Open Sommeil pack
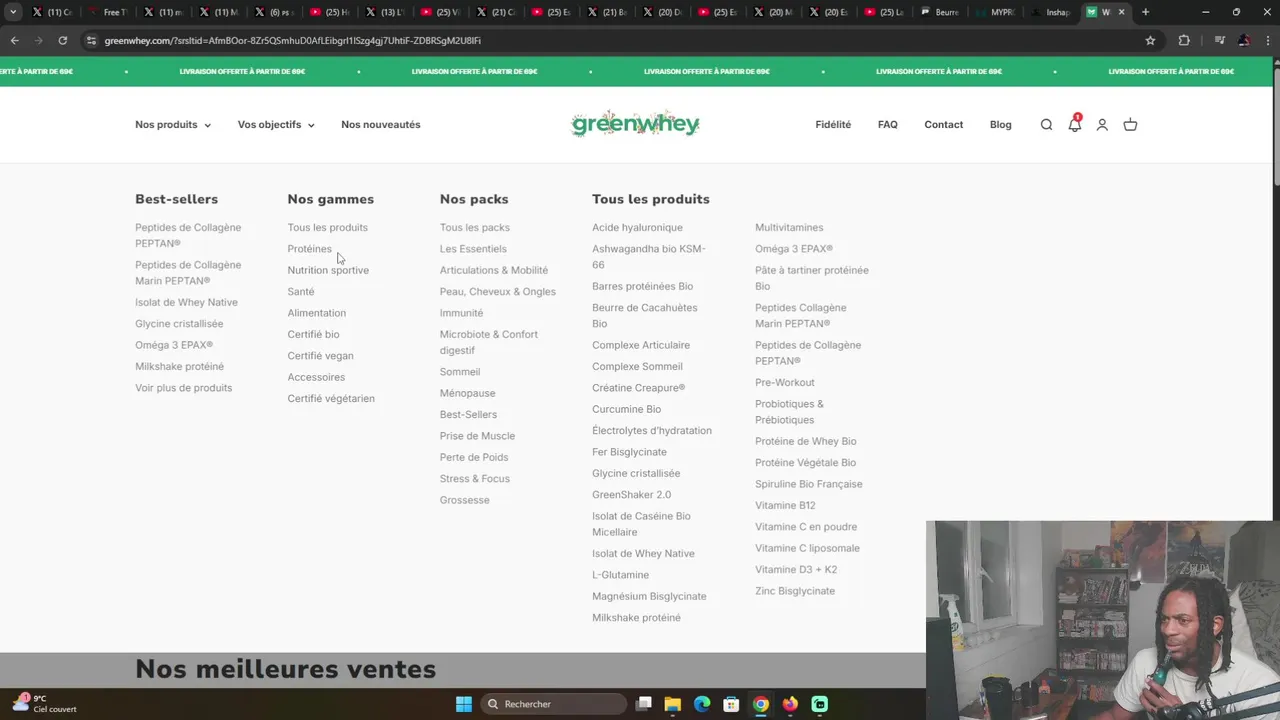 (x=460, y=372)
